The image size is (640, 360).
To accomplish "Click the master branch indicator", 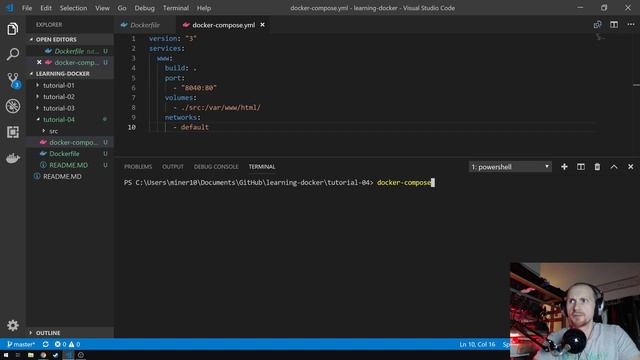I will (20, 344).
